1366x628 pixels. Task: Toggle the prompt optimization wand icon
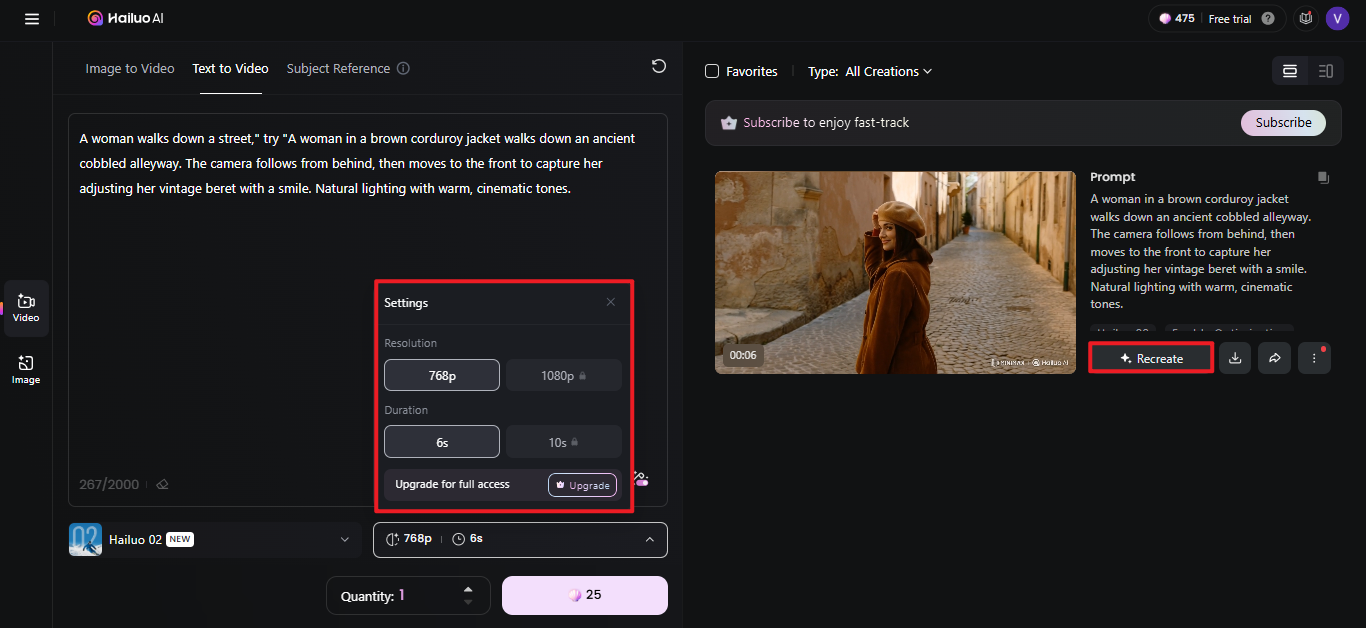(x=641, y=479)
